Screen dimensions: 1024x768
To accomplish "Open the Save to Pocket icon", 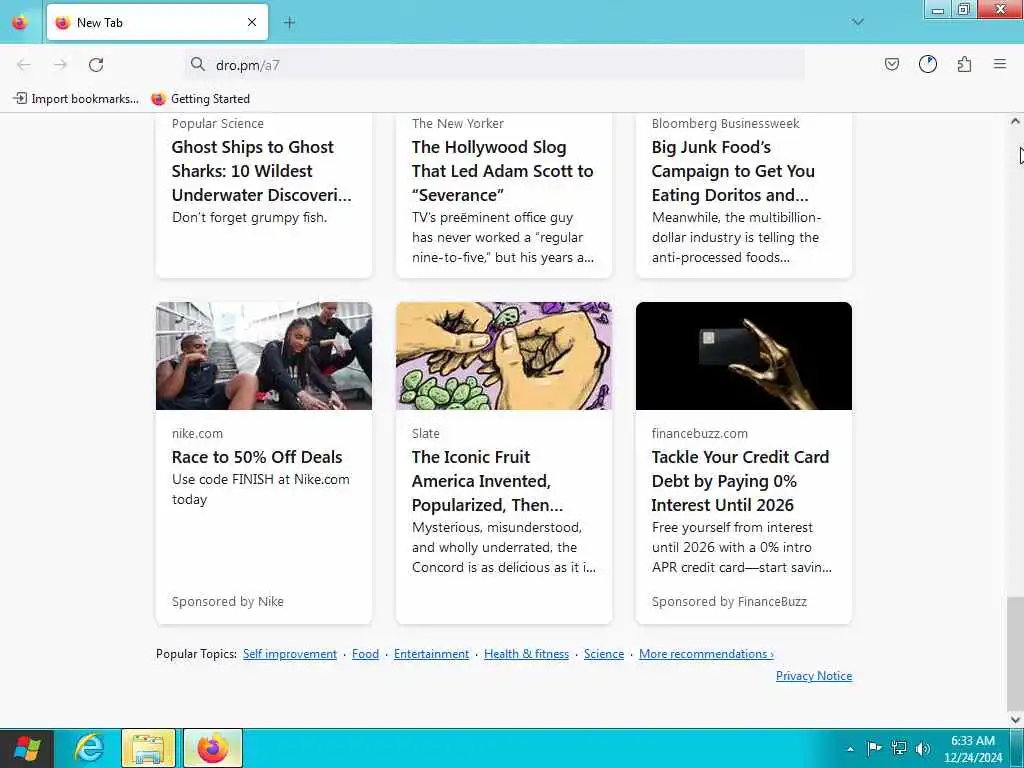I will point(892,64).
